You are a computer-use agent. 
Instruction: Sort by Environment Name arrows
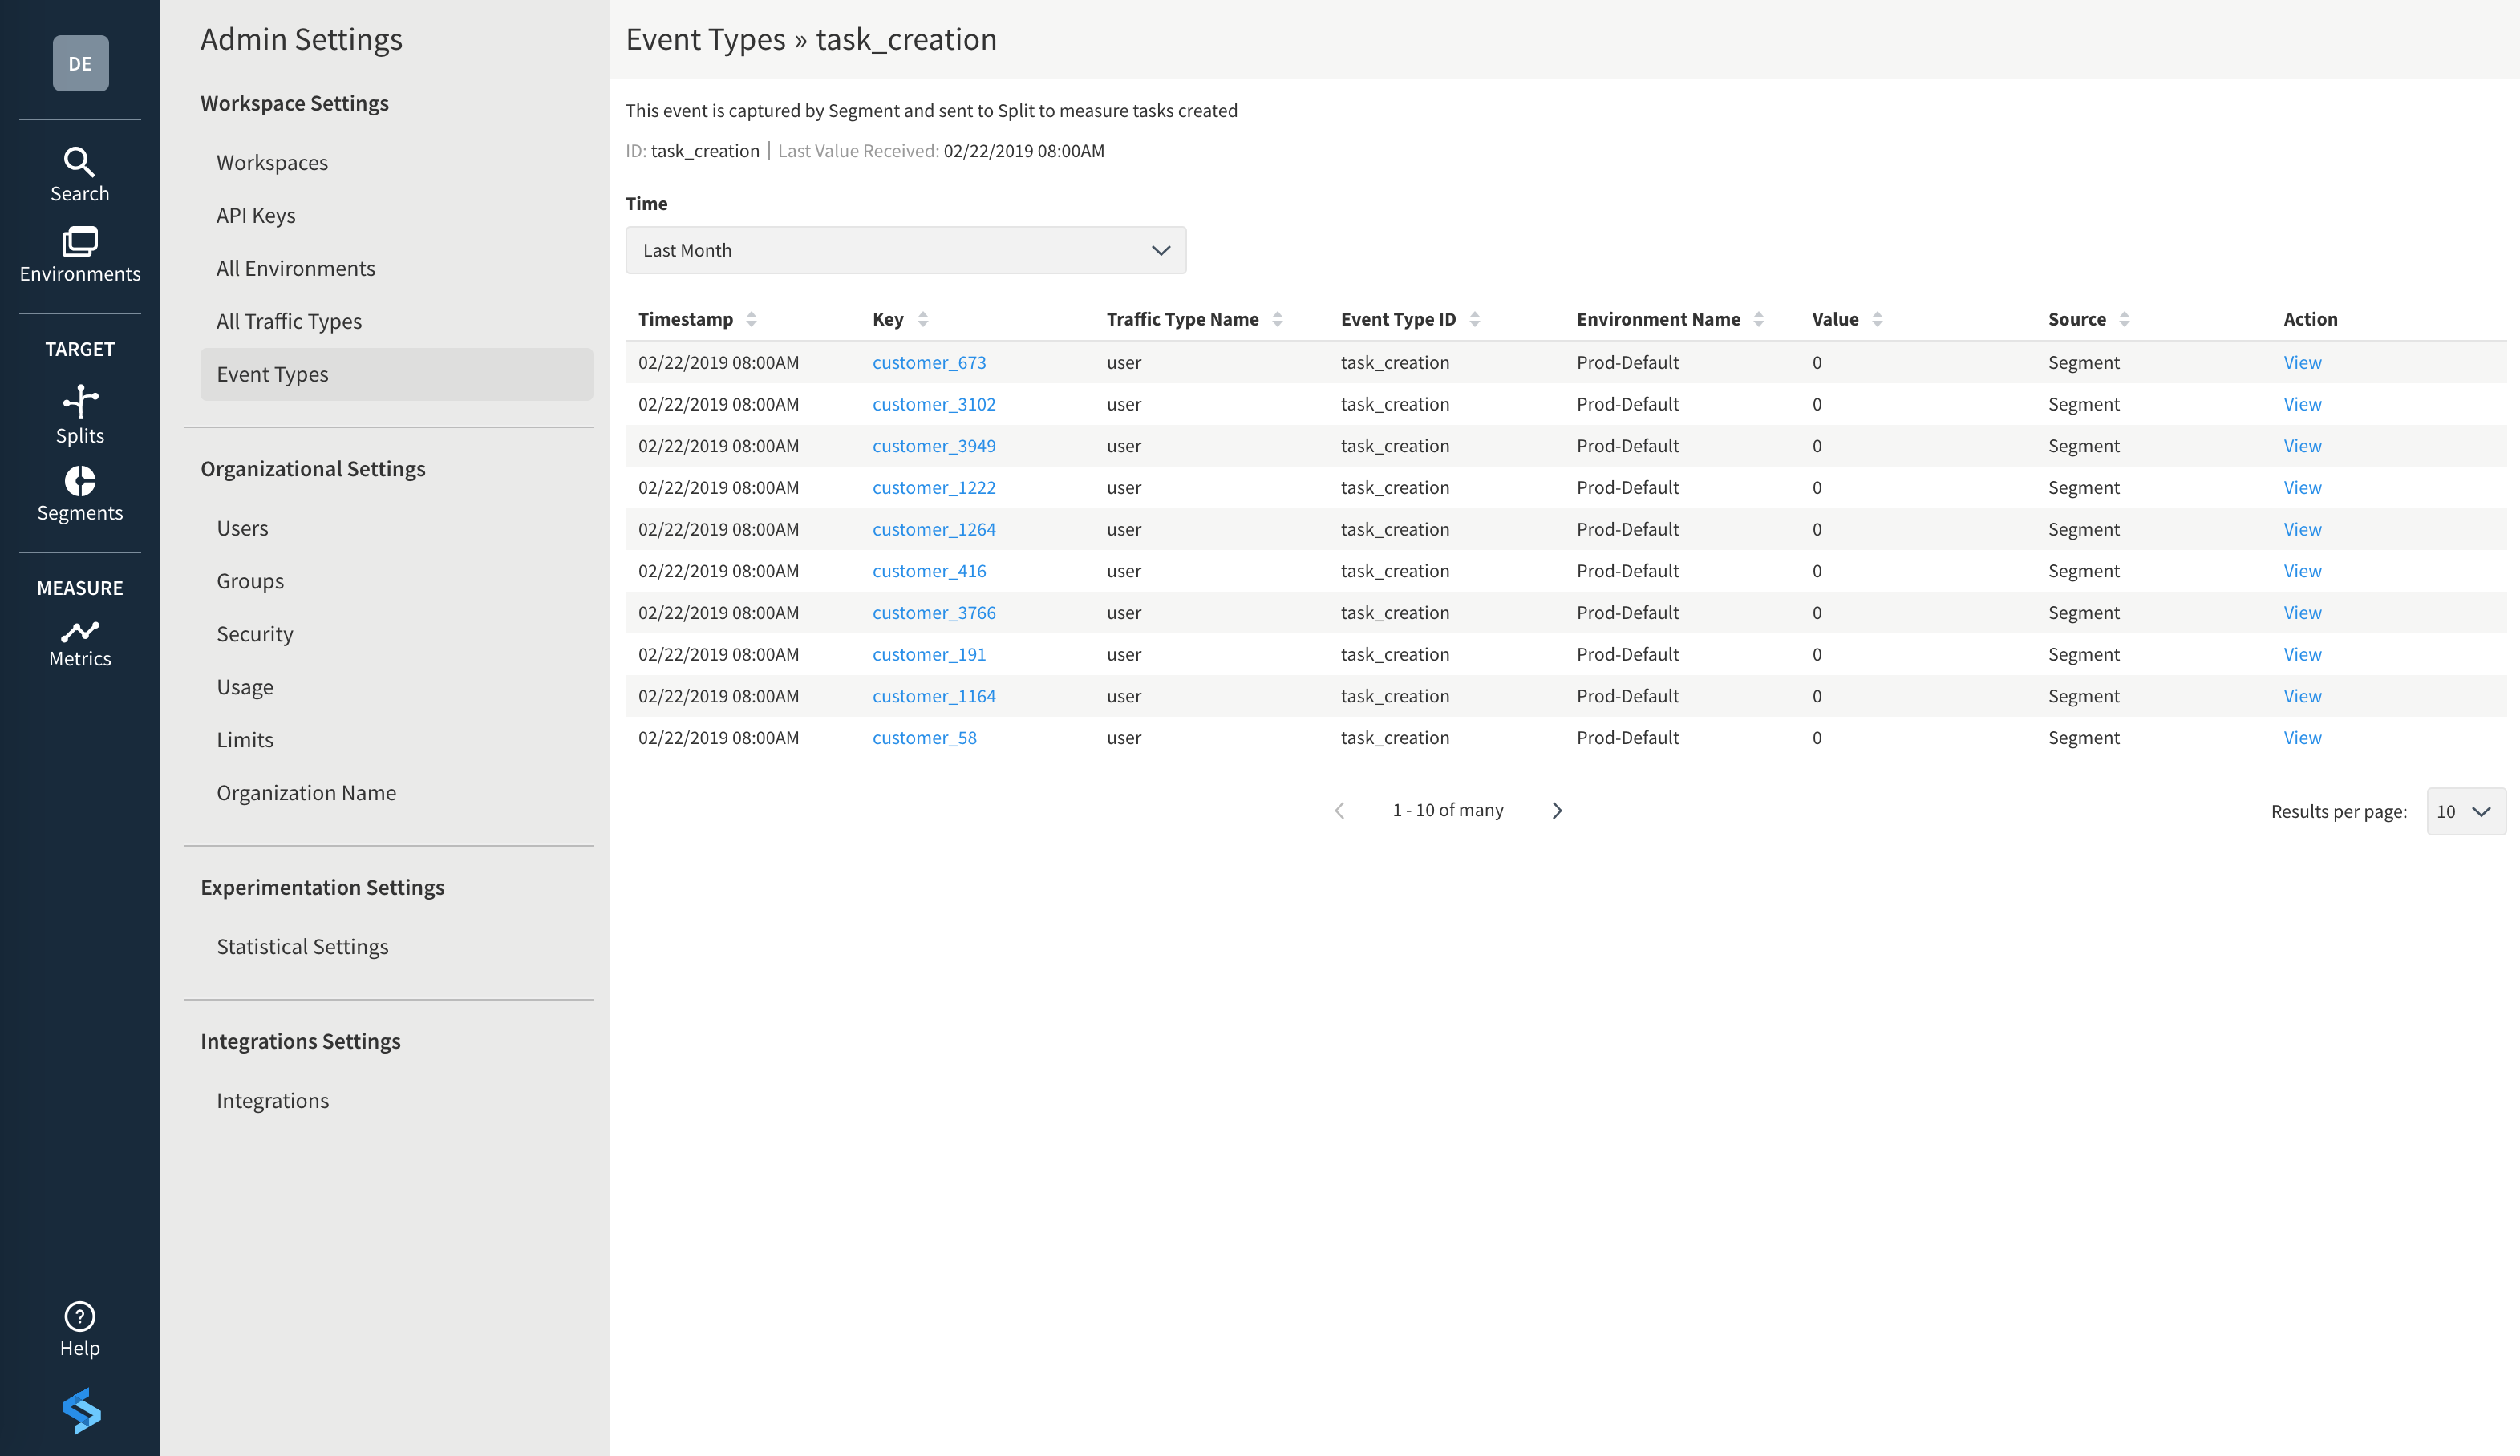pos(1758,319)
